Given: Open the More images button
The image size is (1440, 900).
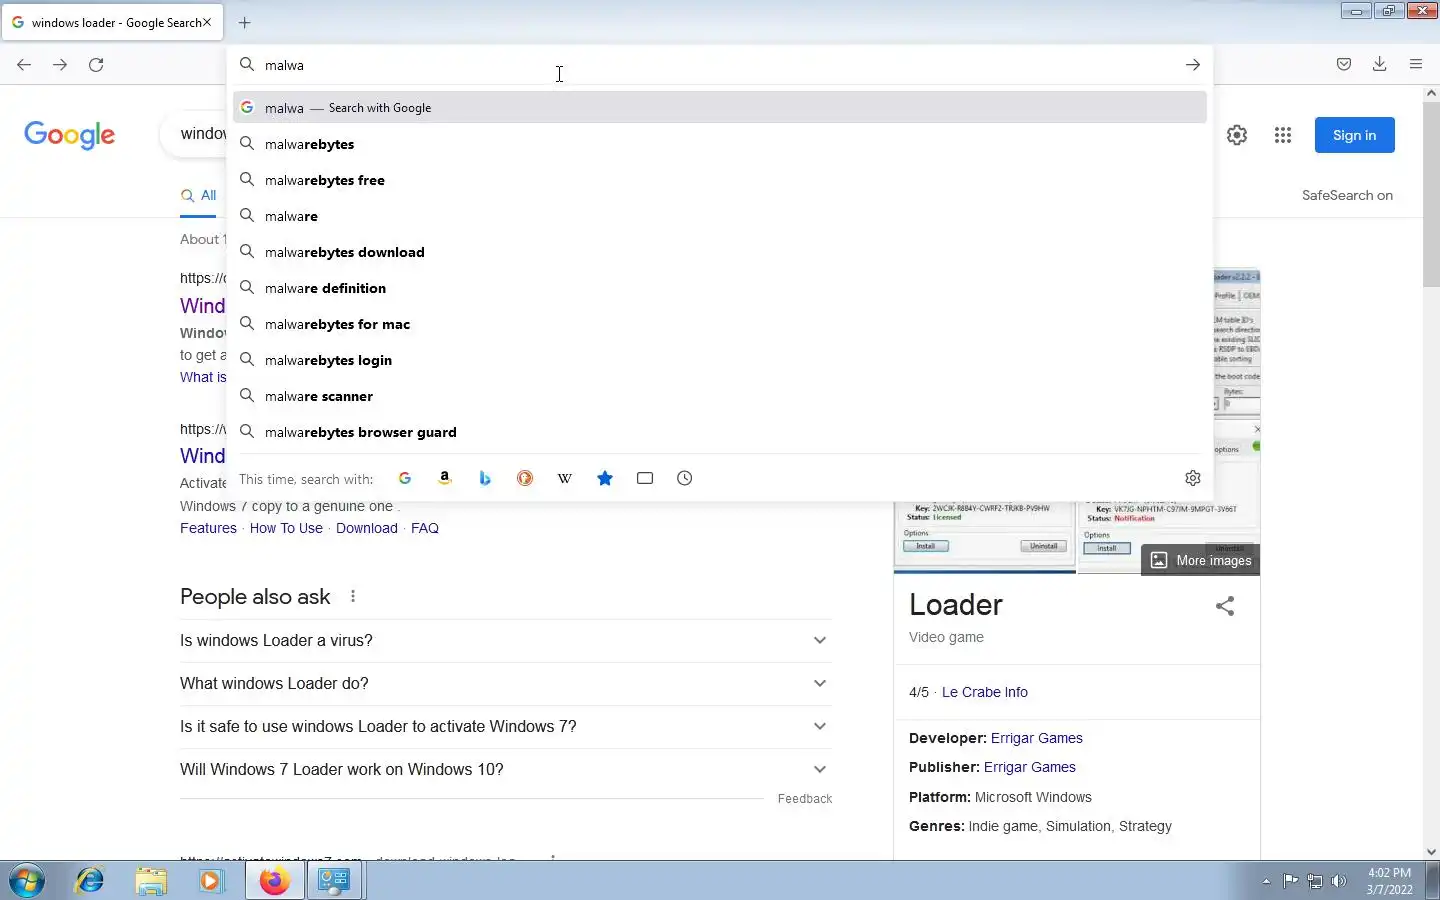Looking at the screenshot, I should pyautogui.click(x=1201, y=560).
